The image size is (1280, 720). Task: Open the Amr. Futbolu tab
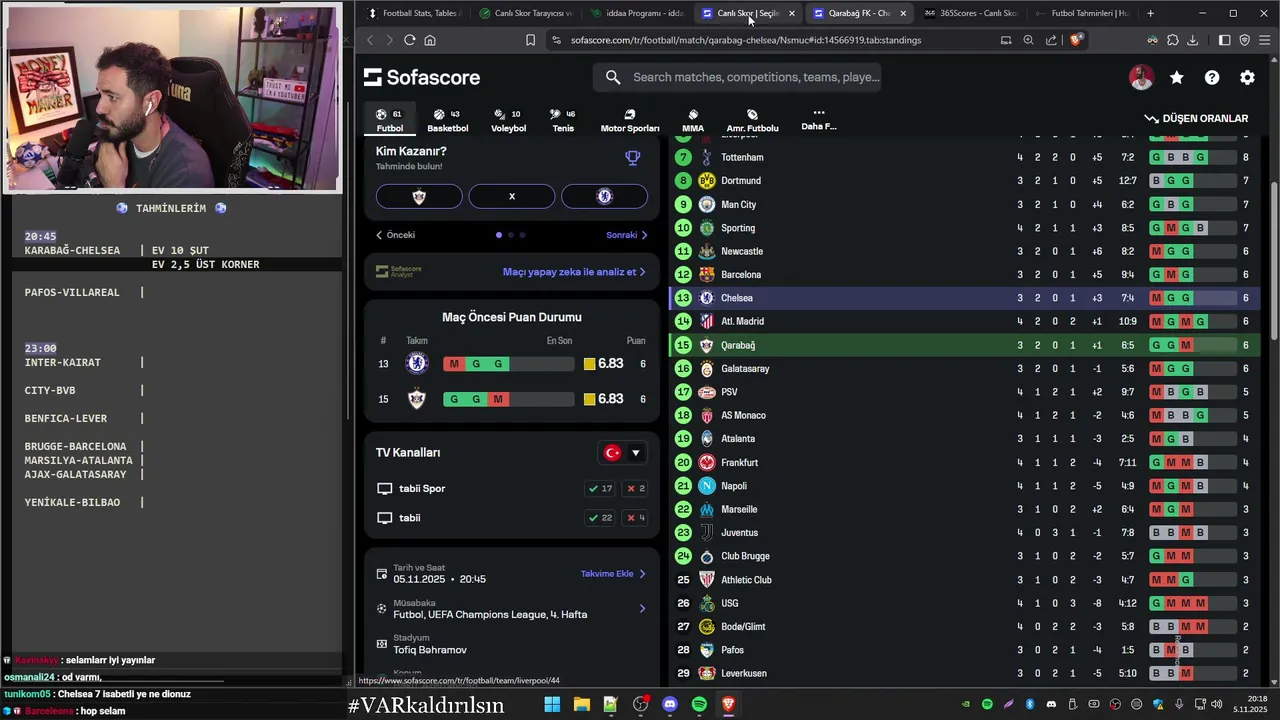point(752,120)
